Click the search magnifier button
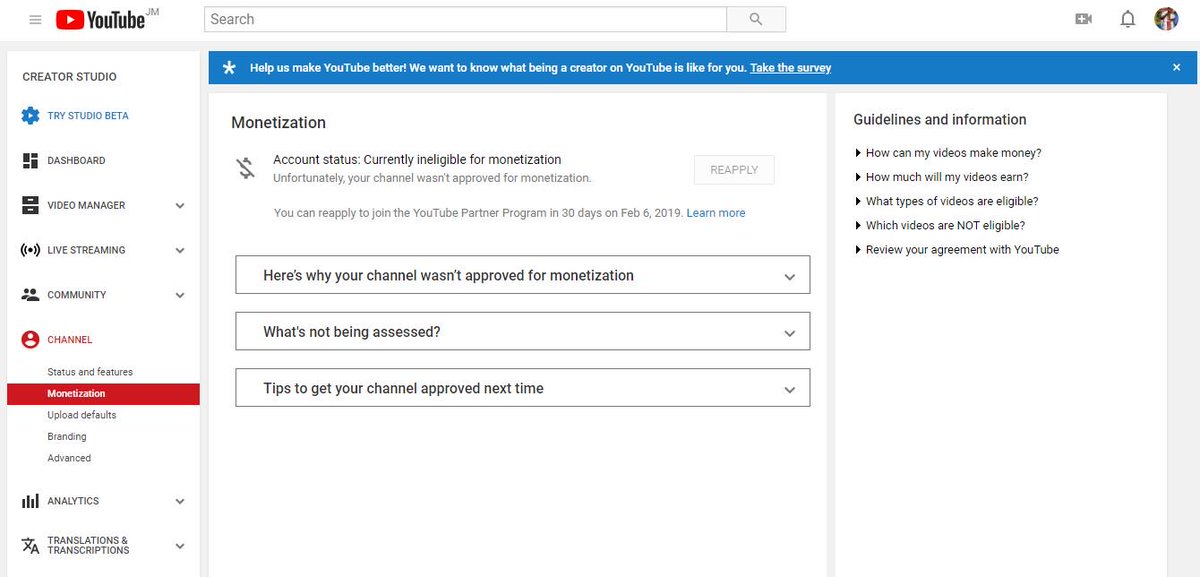This screenshot has width=1200, height=577. click(756, 19)
